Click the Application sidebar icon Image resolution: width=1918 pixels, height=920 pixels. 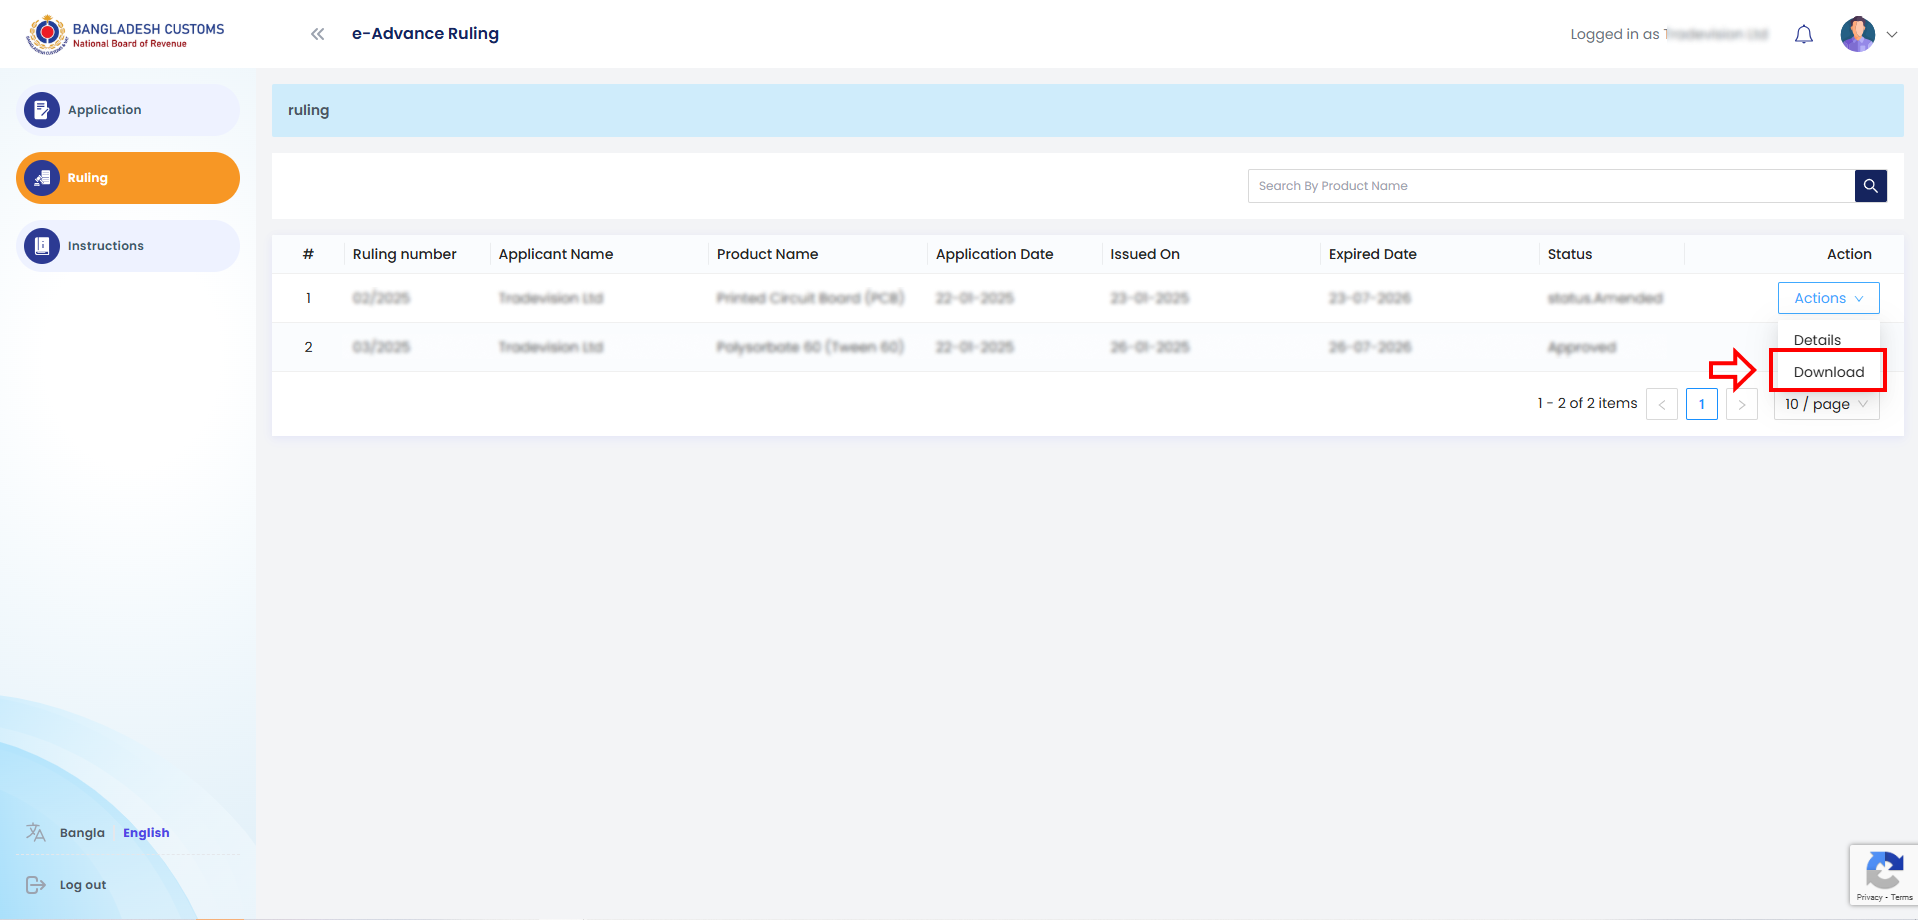click(x=42, y=110)
